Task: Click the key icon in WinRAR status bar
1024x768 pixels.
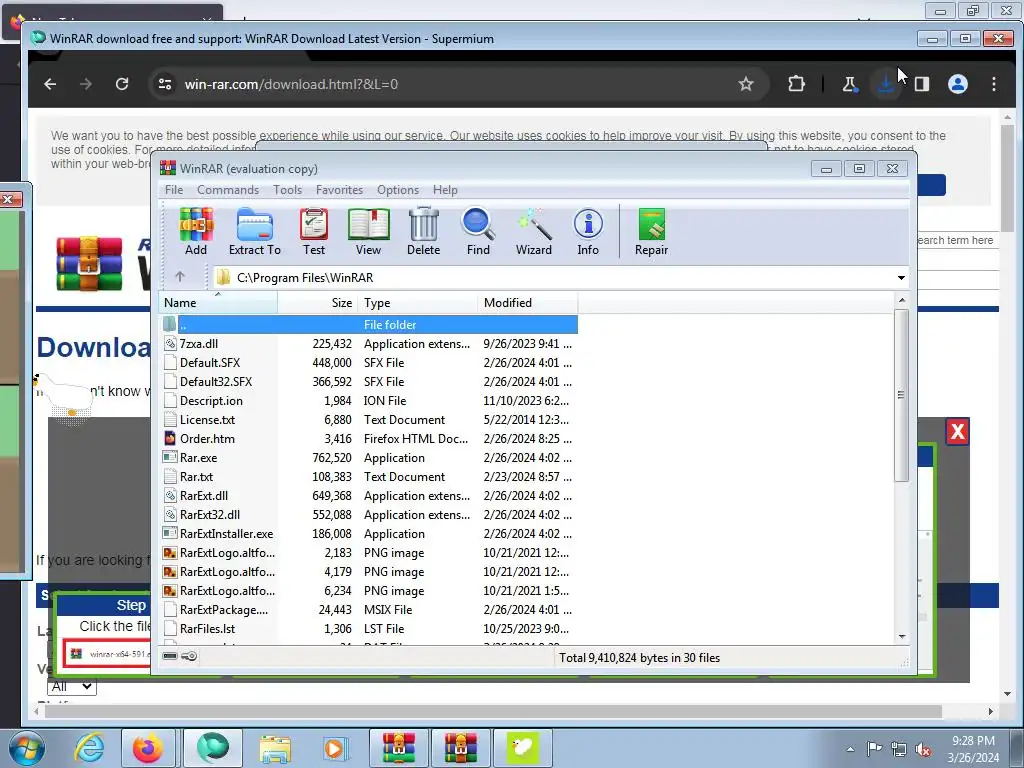Action: pos(189,656)
